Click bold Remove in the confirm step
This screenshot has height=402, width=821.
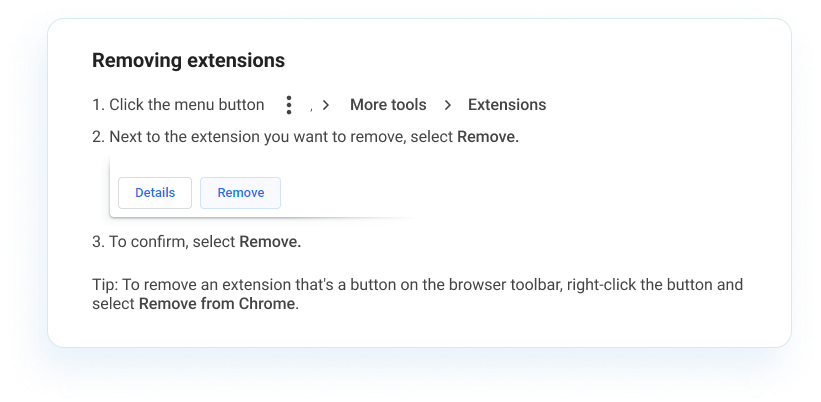tap(270, 241)
